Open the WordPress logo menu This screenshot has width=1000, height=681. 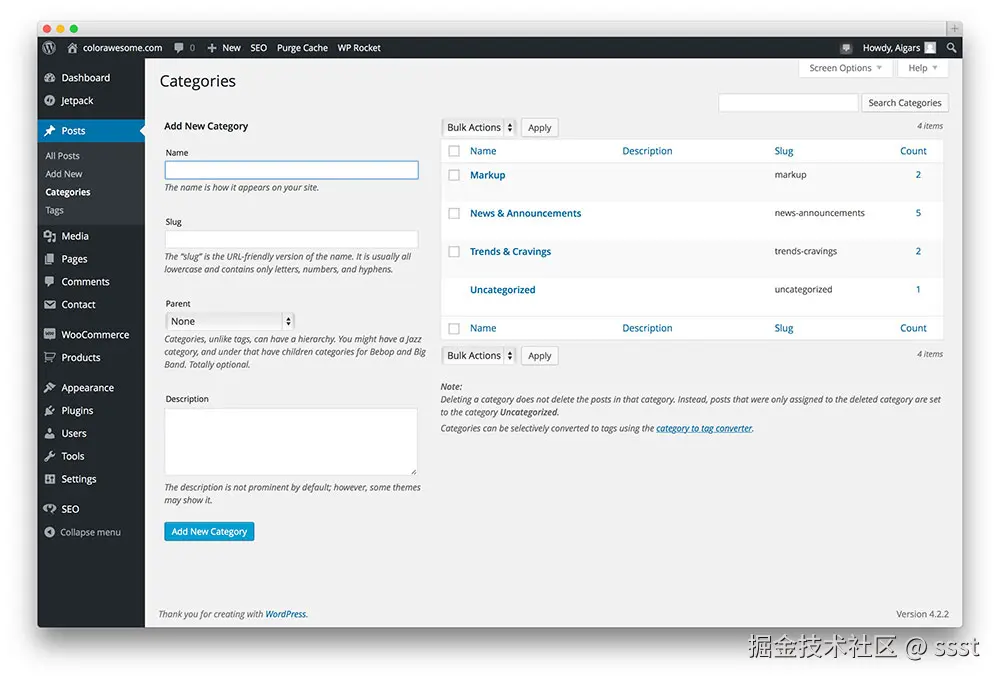[x=50, y=48]
